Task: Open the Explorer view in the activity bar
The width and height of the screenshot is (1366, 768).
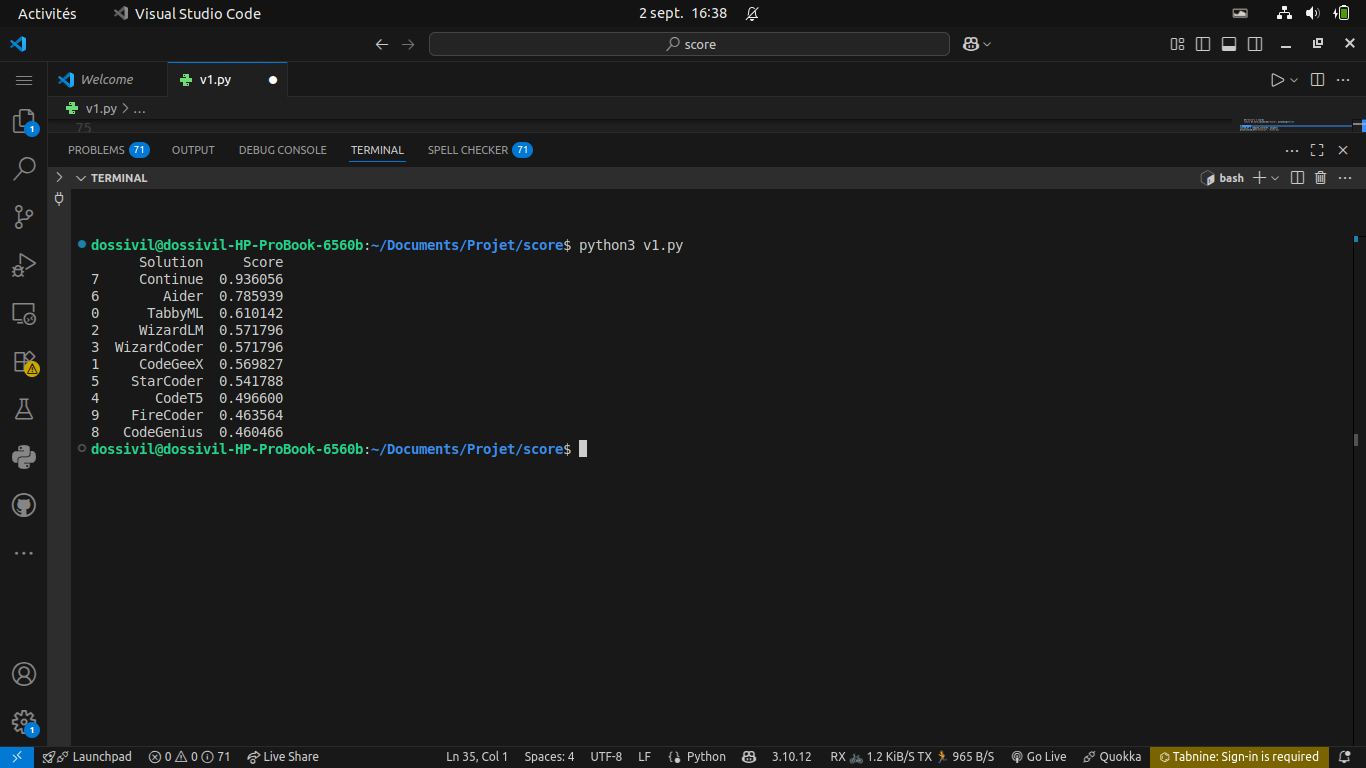Action: point(24,122)
